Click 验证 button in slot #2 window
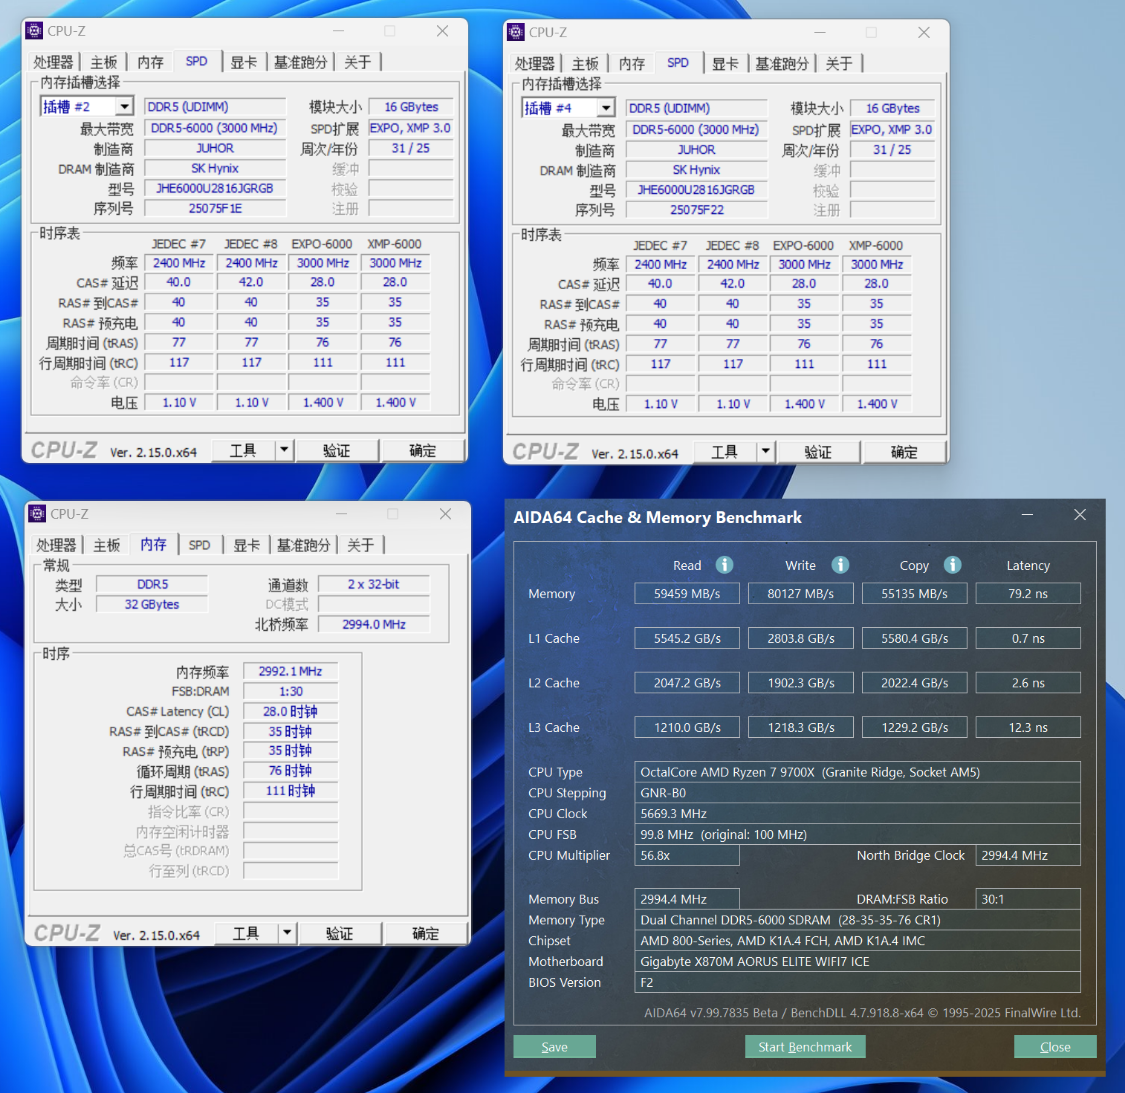Image resolution: width=1125 pixels, height=1093 pixels. pos(336,450)
